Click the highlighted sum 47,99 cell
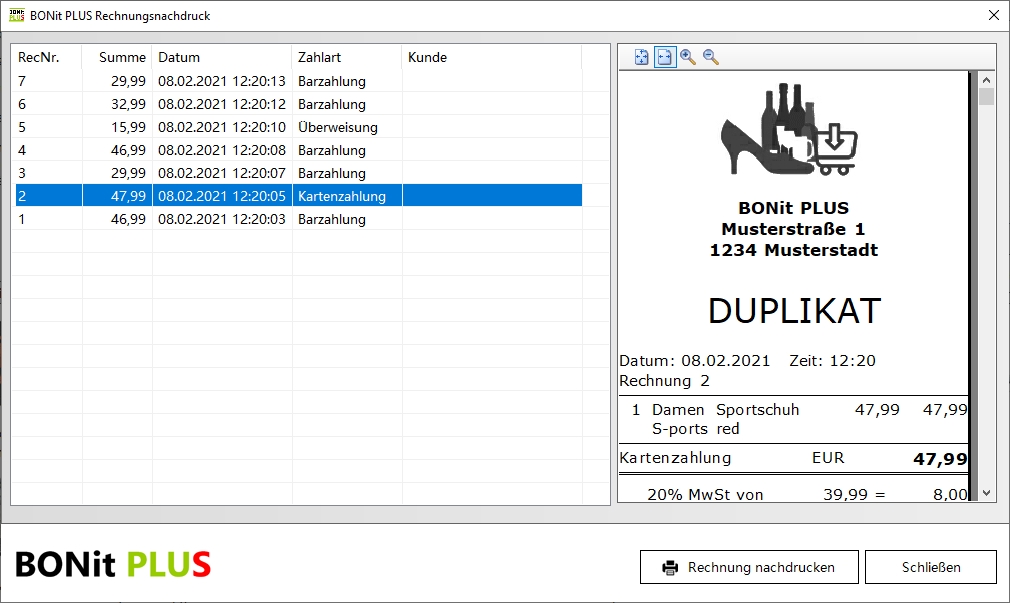This screenshot has width=1010, height=603. [117, 196]
